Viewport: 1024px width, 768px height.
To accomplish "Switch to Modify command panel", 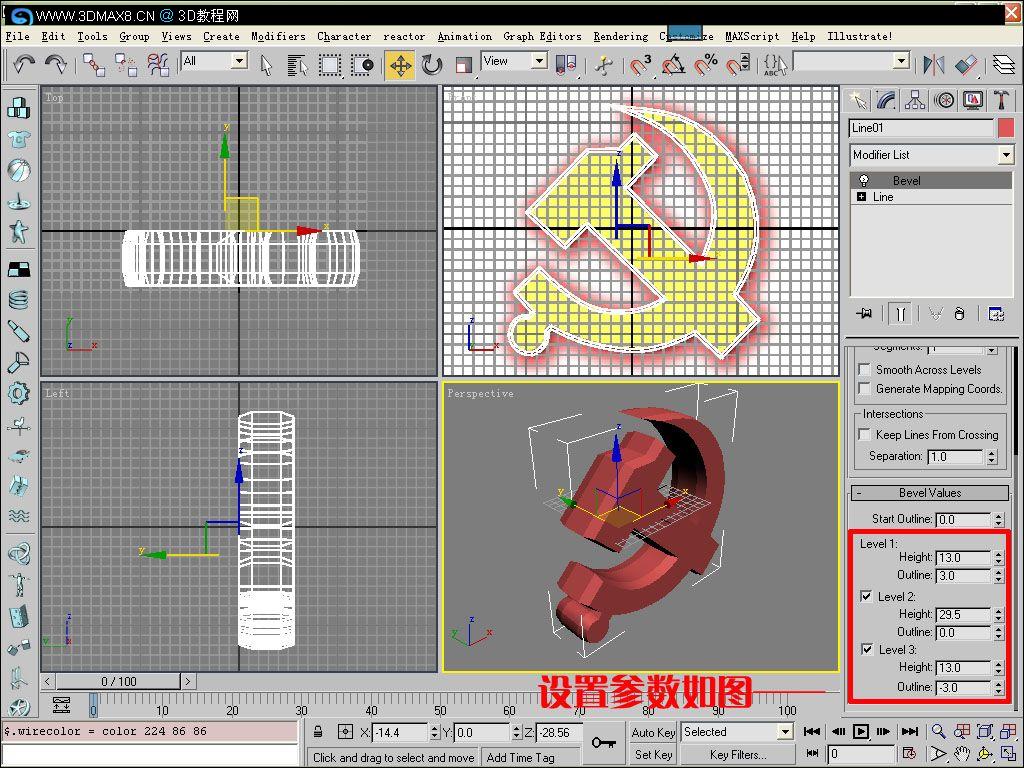I will pyautogui.click(x=886, y=101).
